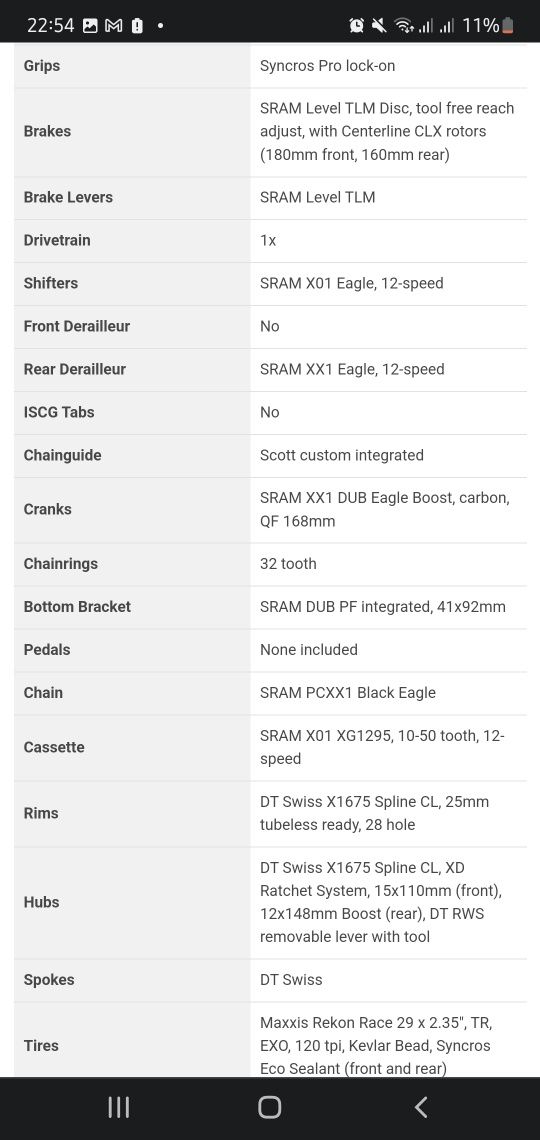Tap the alarm clock status icon
540x1140 pixels.
[x=357, y=25]
